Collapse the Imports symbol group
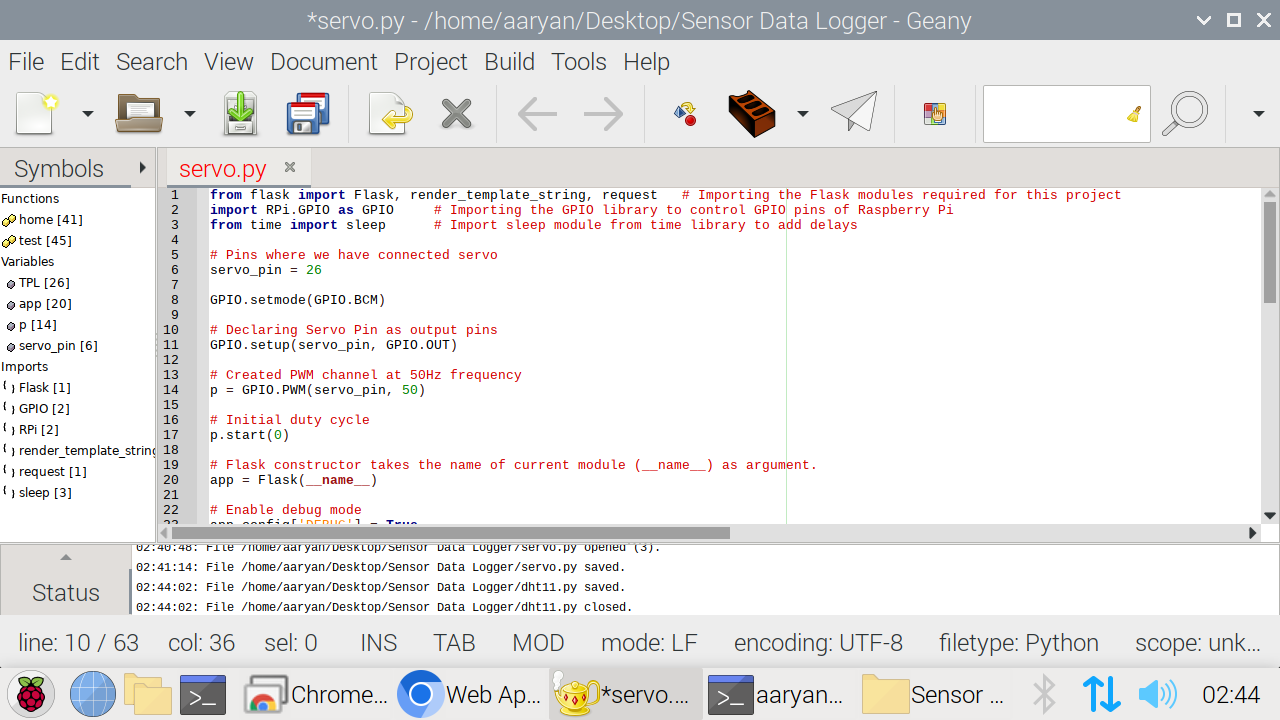The height and width of the screenshot is (720, 1280). (25, 367)
